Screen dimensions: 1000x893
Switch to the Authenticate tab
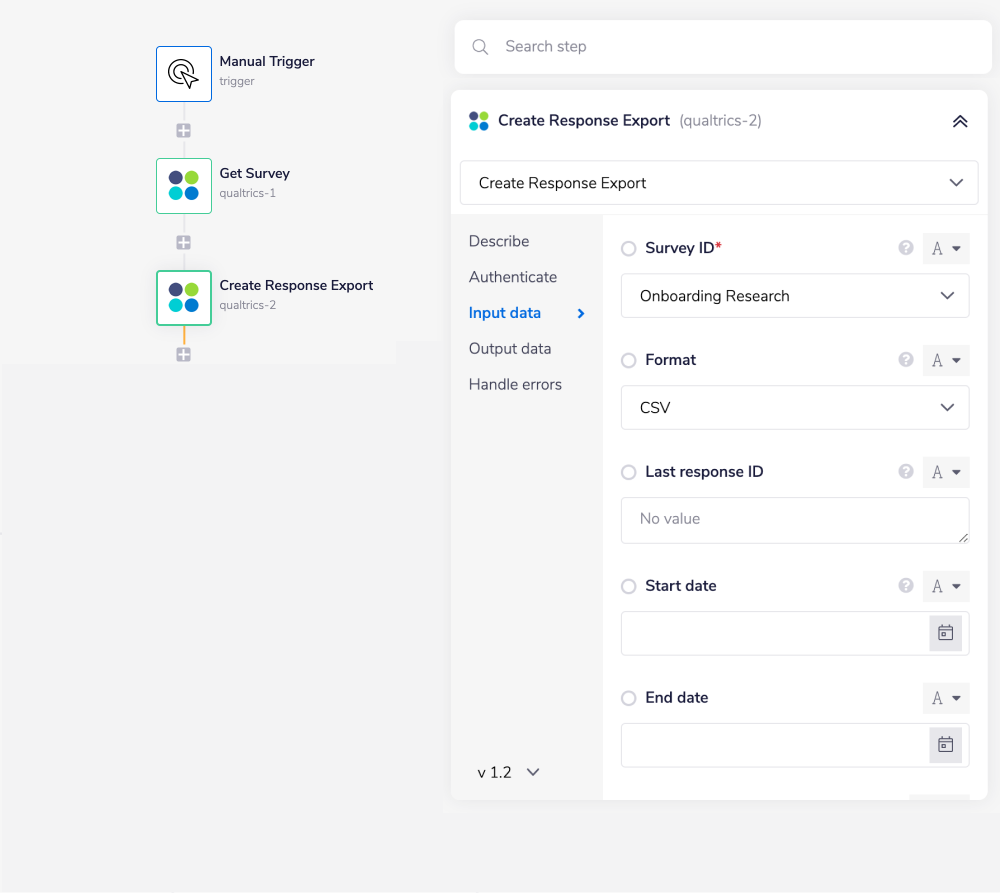coord(512,277)
